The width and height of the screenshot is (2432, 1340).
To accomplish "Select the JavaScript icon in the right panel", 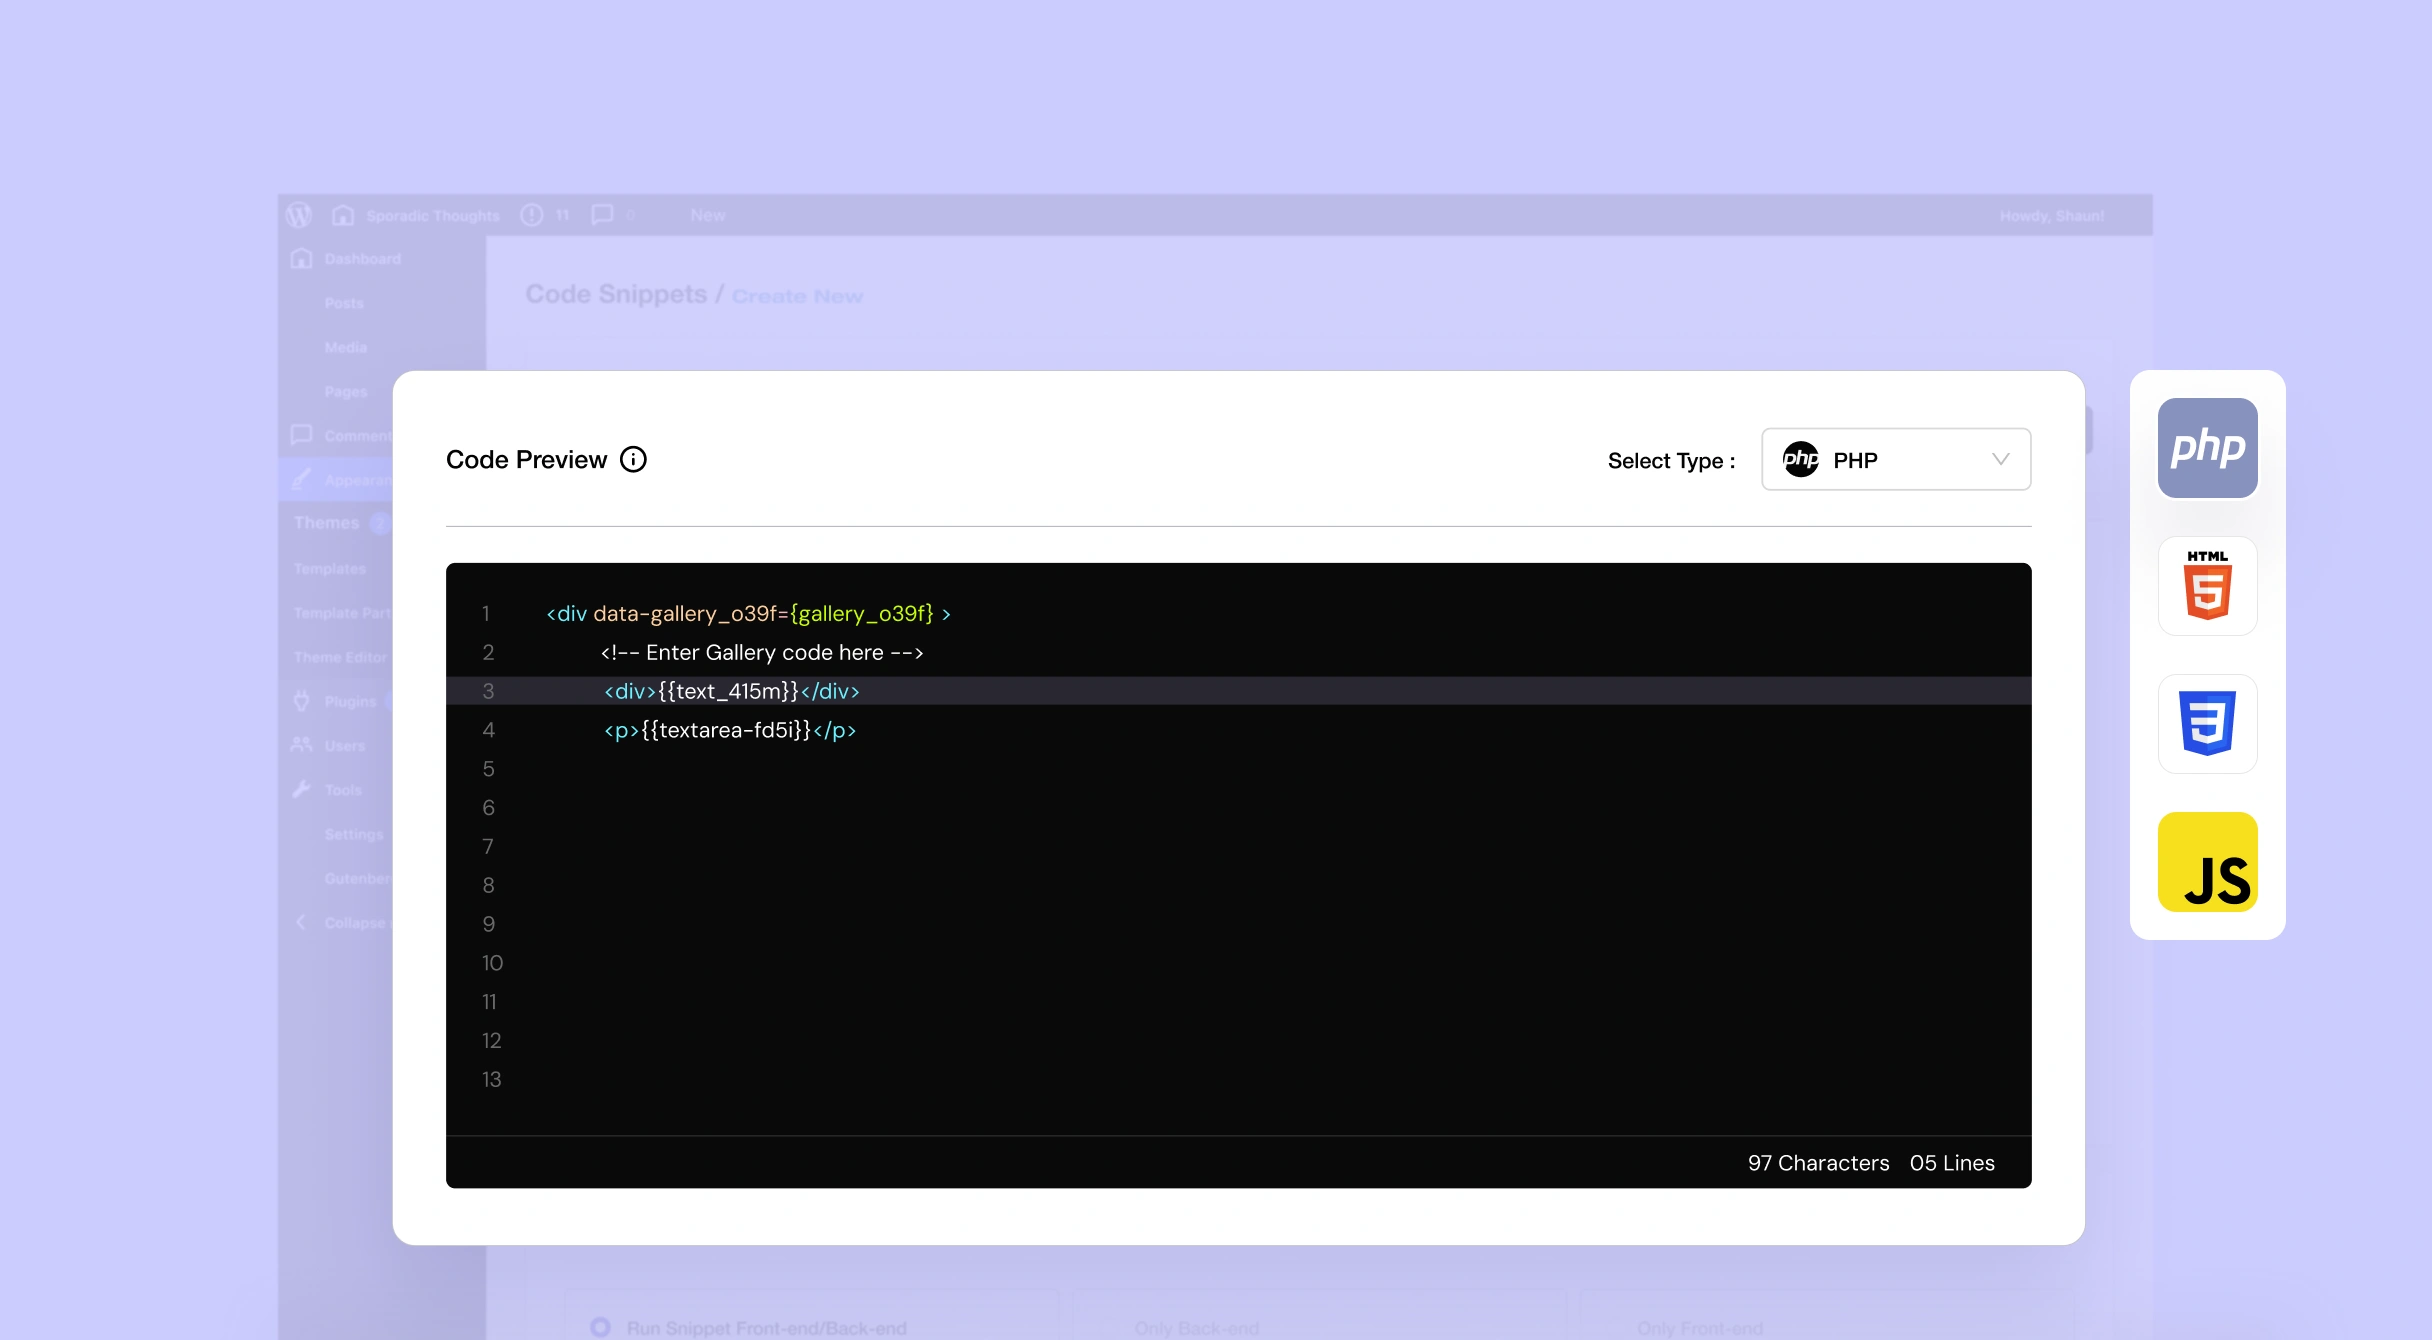I will (2208, 861).
